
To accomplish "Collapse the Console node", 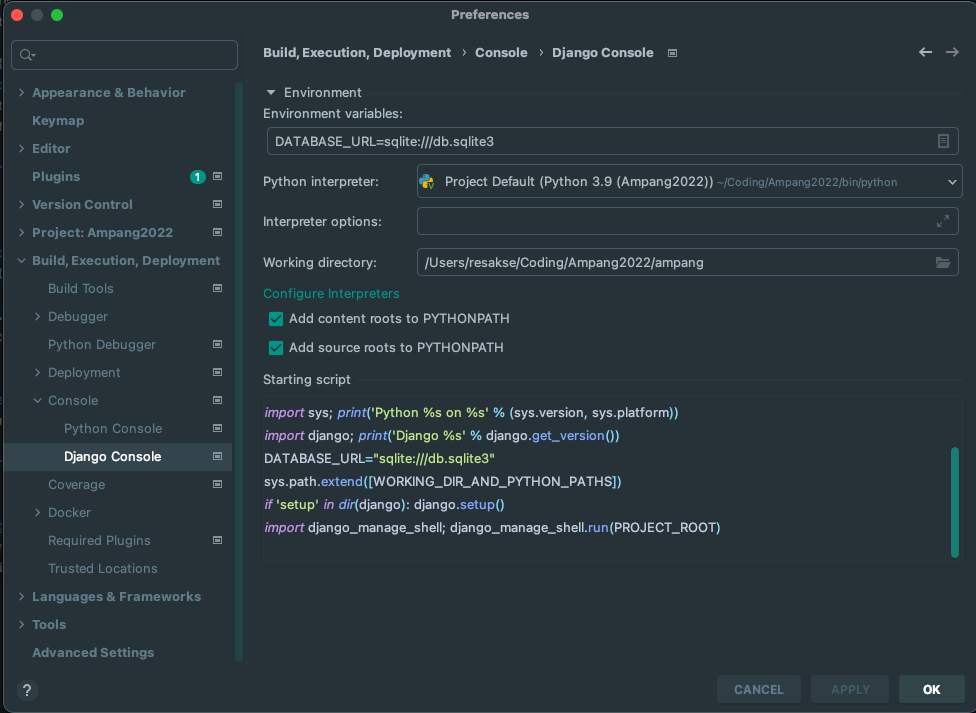I will pos(37,401).
